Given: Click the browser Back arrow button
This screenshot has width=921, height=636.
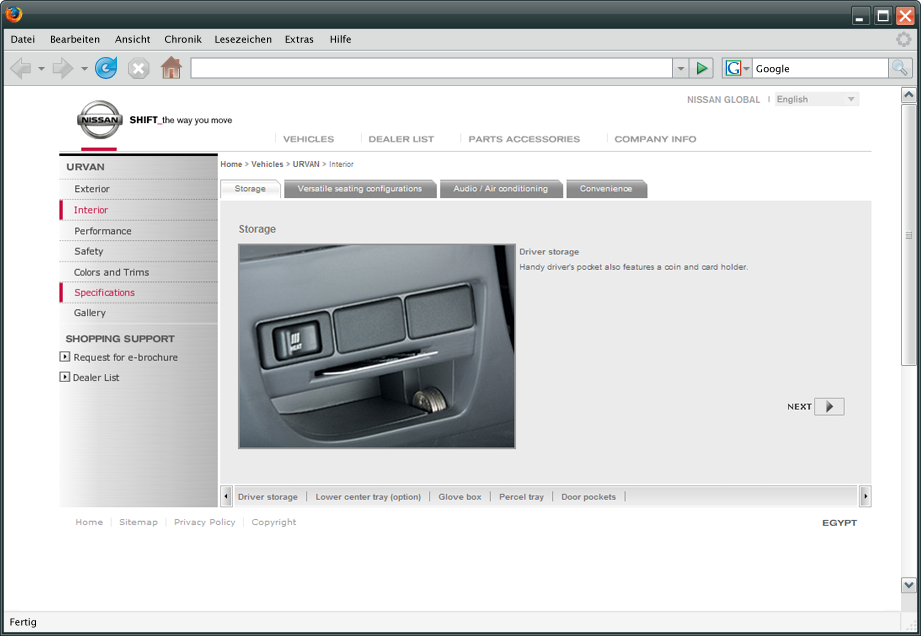Looking at the screenshot, I should (20, 68).
